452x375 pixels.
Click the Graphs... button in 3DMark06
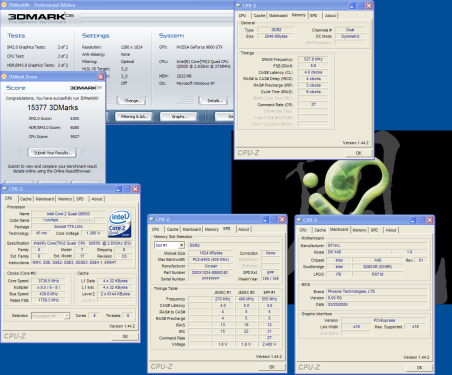[x=178, y=117]
